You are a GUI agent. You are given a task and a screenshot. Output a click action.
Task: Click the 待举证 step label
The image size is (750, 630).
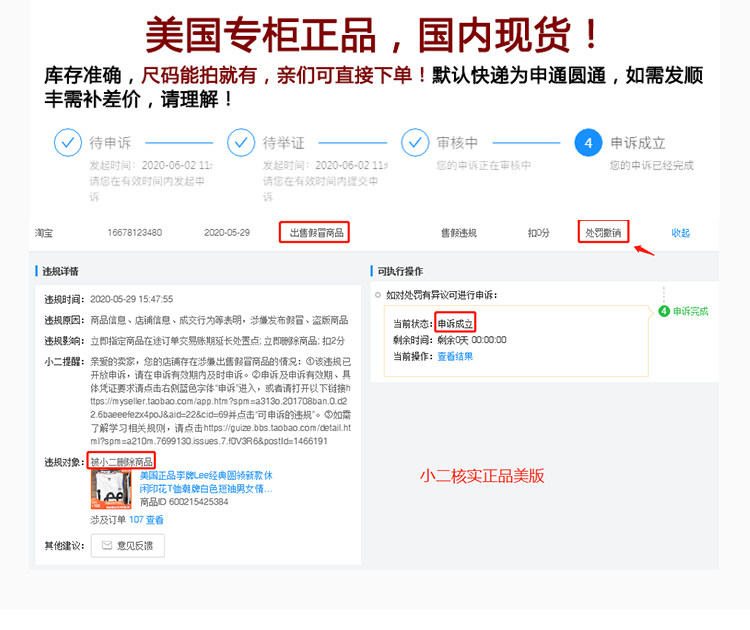coord(283,143)
